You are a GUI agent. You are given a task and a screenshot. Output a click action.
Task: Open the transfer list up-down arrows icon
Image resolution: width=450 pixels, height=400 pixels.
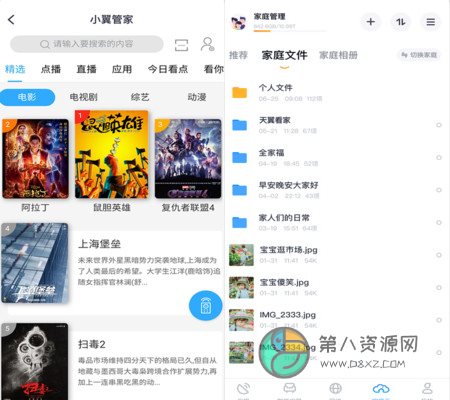(x=401, y=22)
